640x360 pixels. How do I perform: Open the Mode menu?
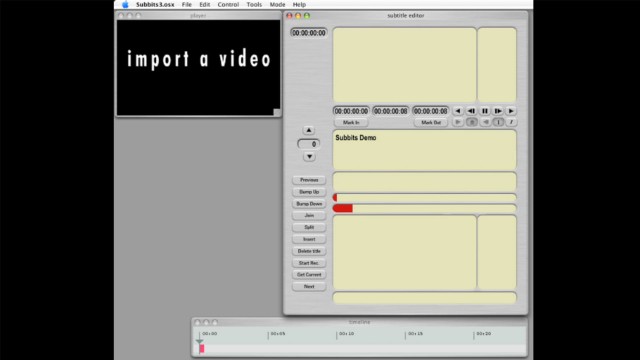[277, 4]
